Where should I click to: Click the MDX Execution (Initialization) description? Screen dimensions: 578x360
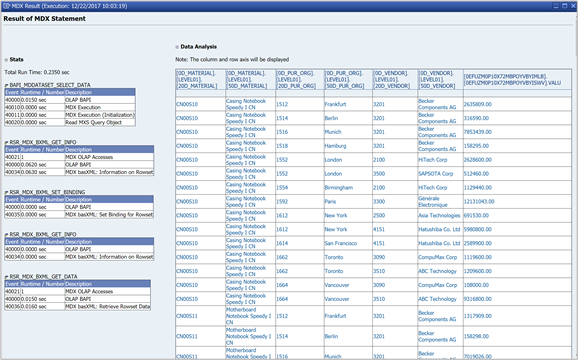(100, 115)
